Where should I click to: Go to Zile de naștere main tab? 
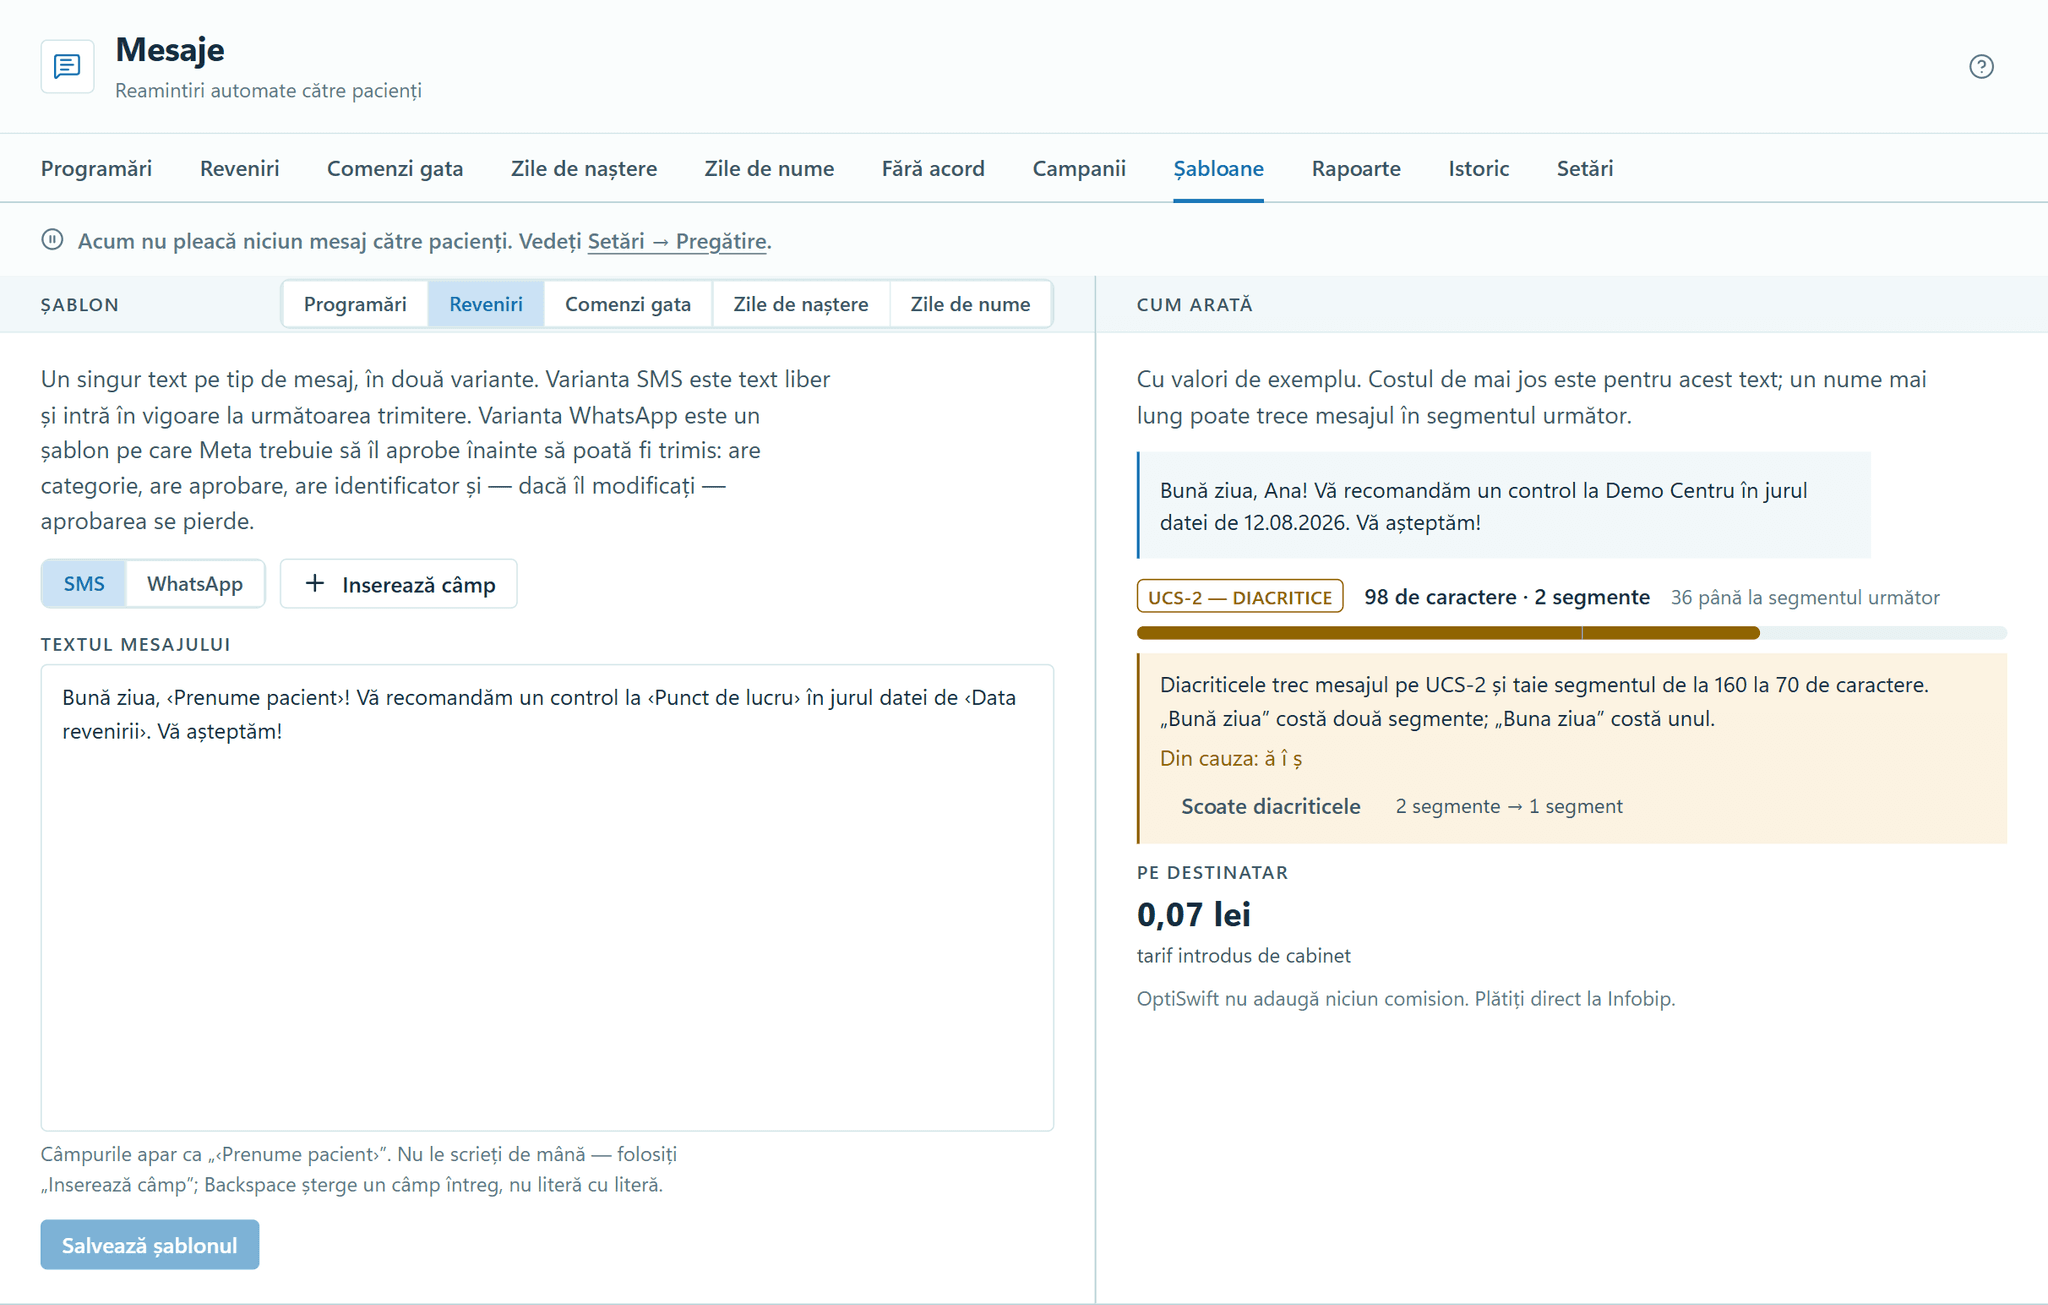pos(584,168)
